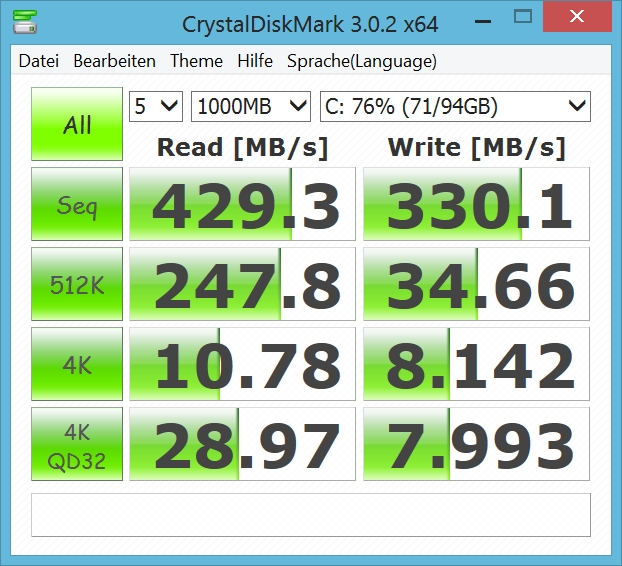The width and height of the screenshot is (622, 566).
Task: Minimize the CrystalDiskMark window
Action: pyautogui.click(x=483, y=21)
